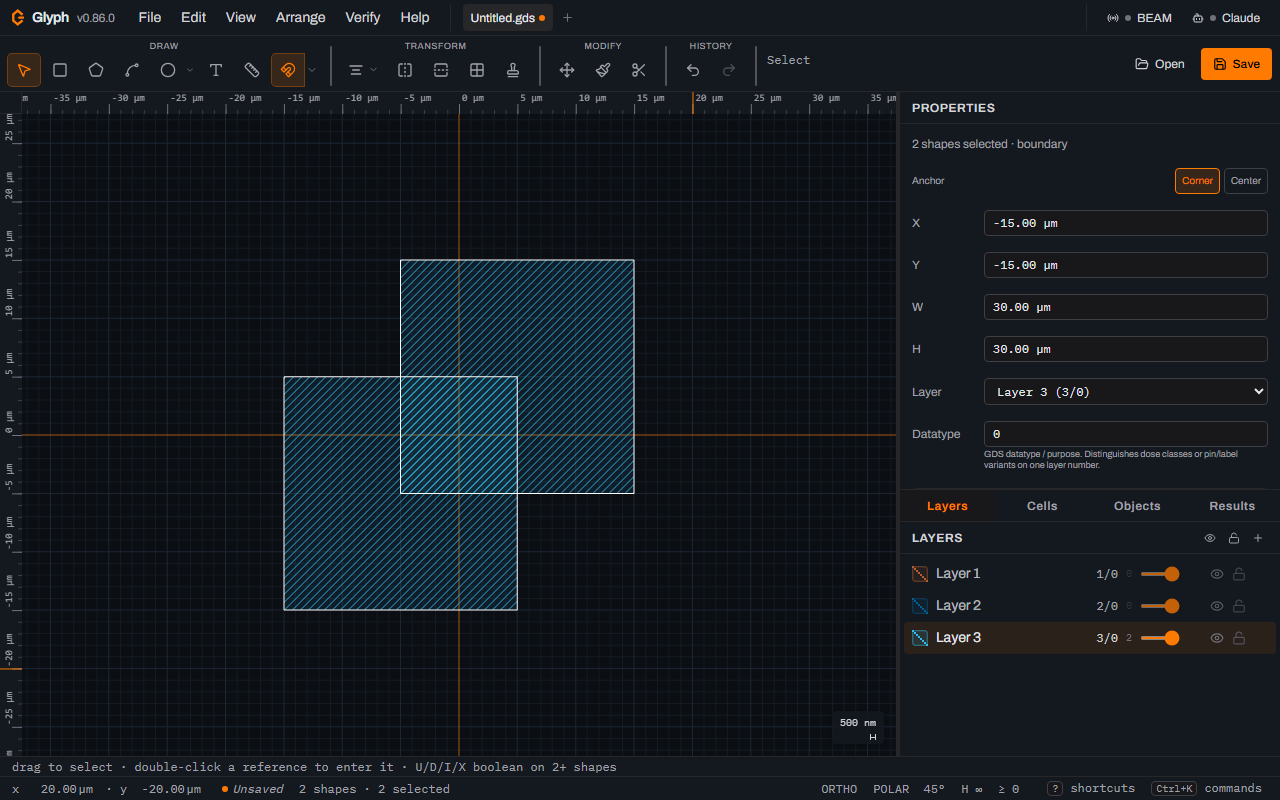
Task: Expand the Circle tool options arrow
Action: pos(190,70)
